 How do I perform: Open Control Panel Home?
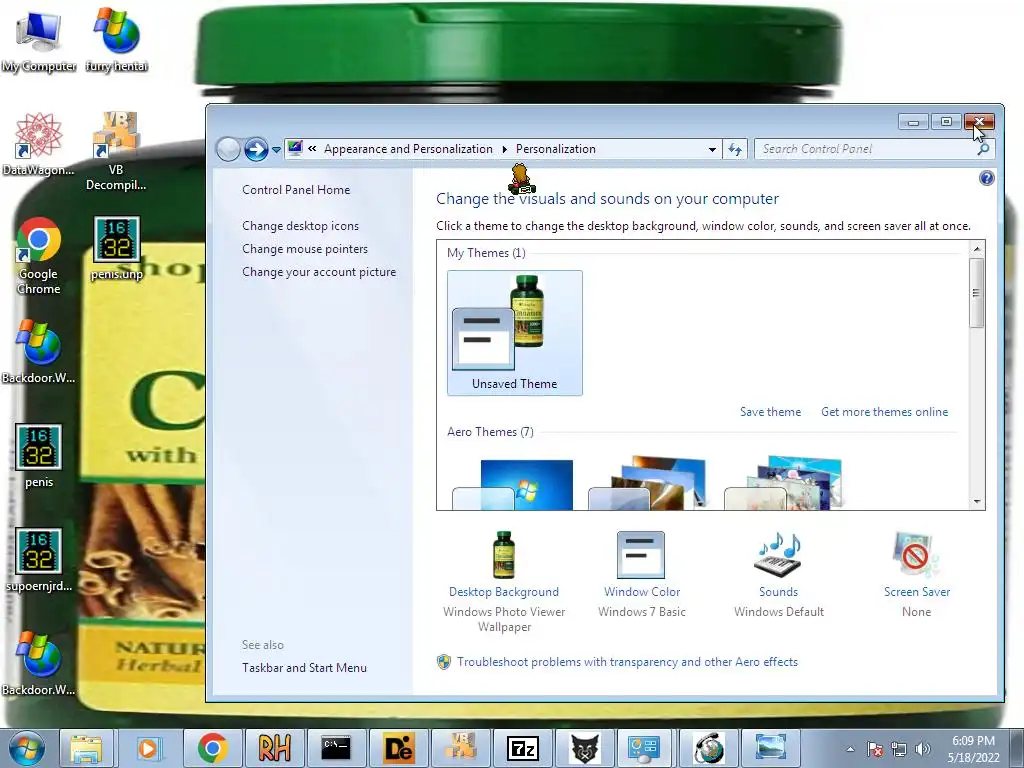[x=296, y=190]
